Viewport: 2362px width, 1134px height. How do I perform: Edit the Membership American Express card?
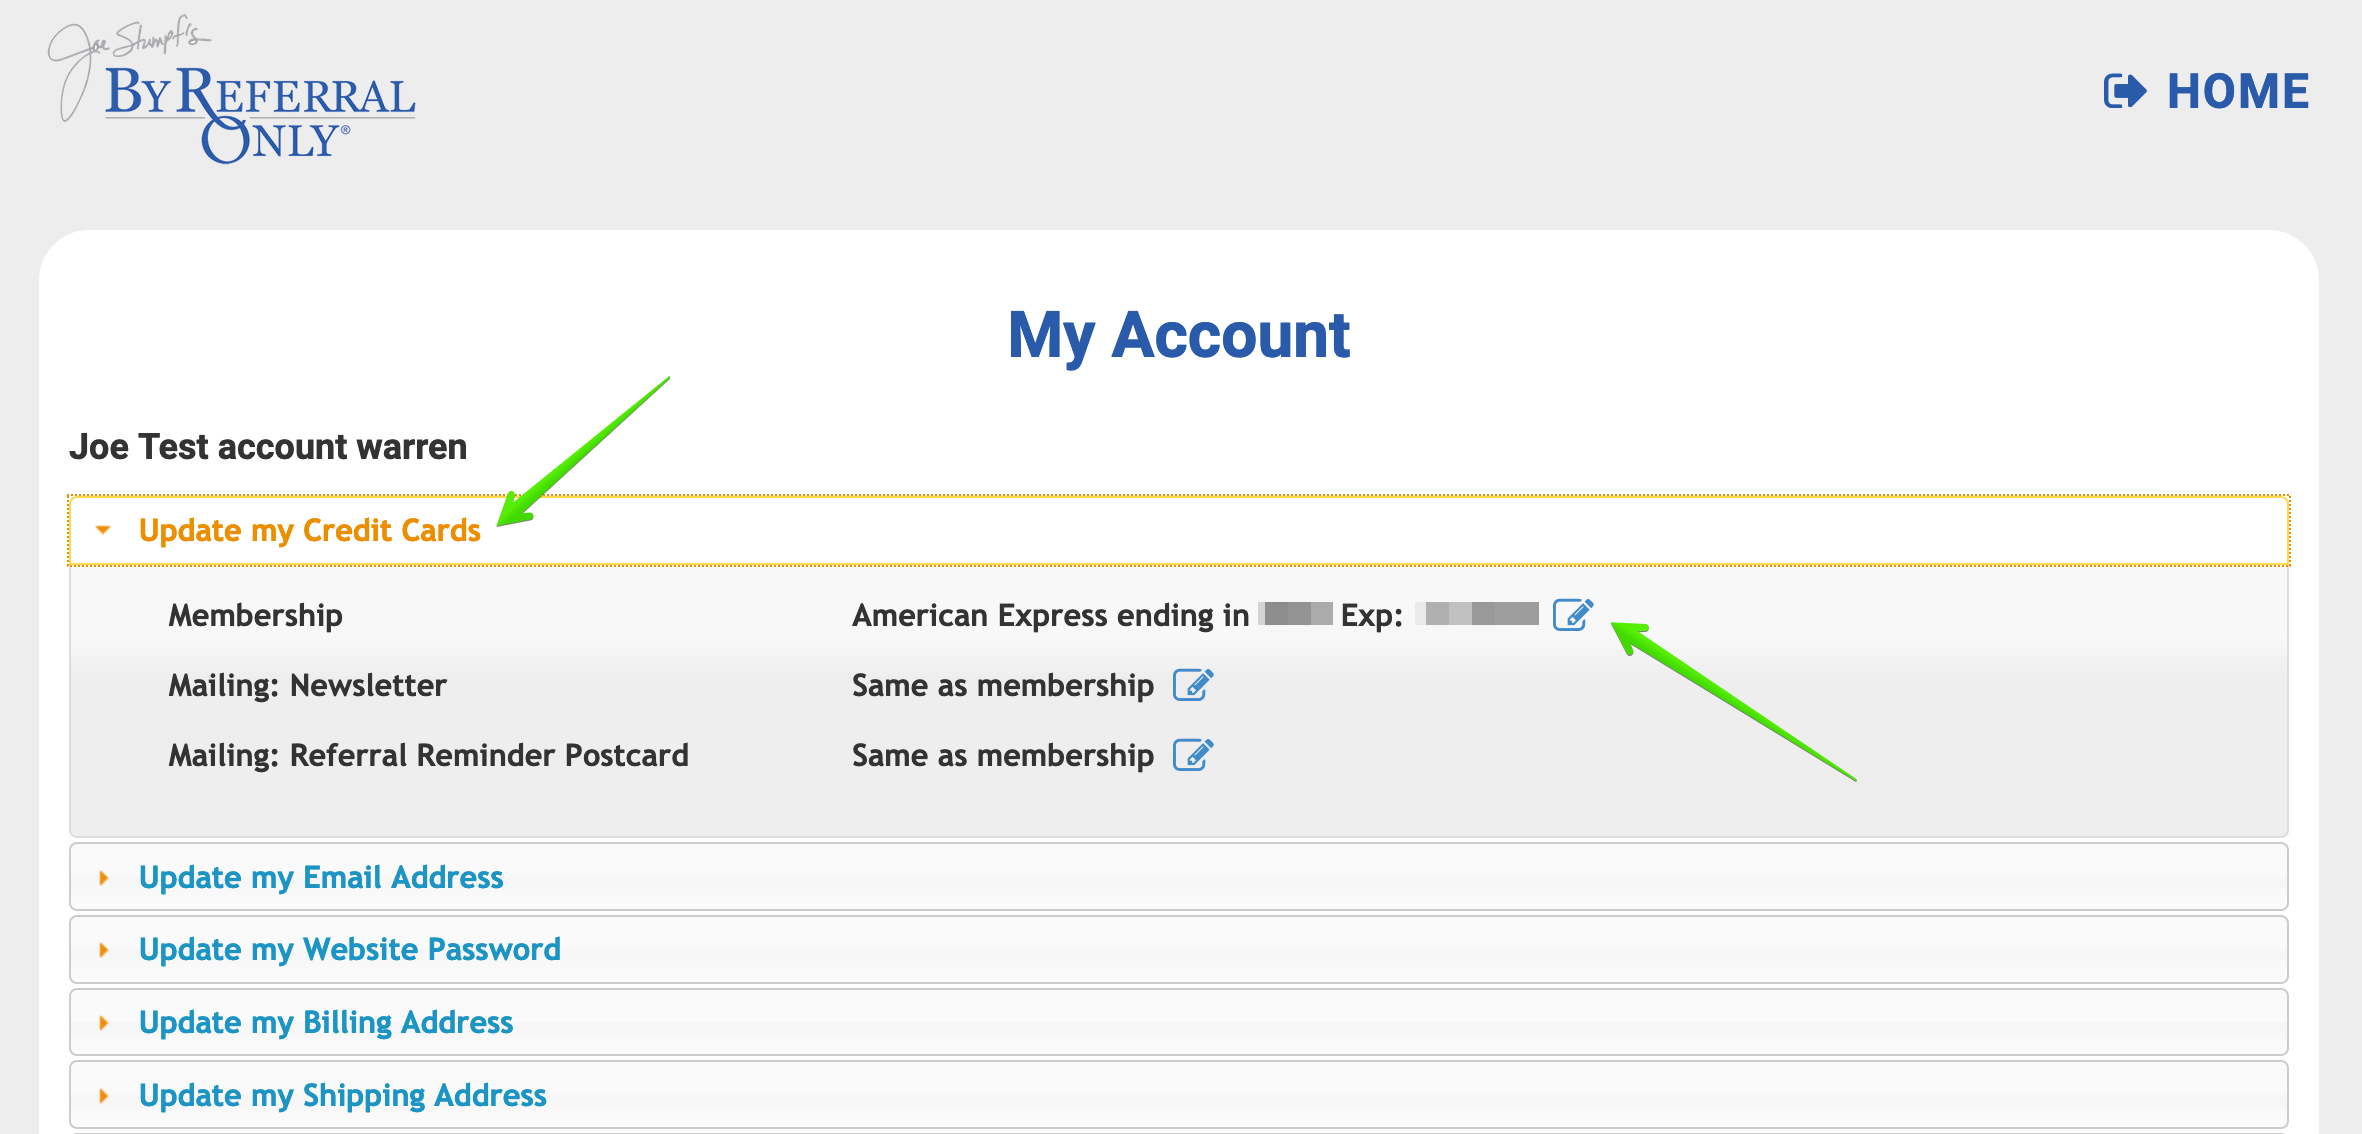tap(1572, 614)
